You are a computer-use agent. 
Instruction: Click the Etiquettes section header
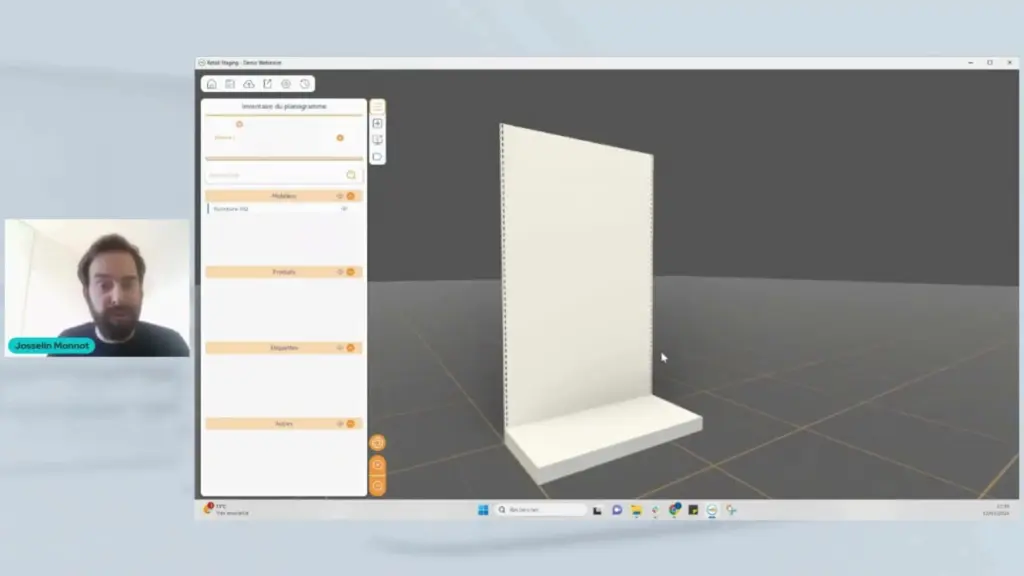tap(284, 348)
